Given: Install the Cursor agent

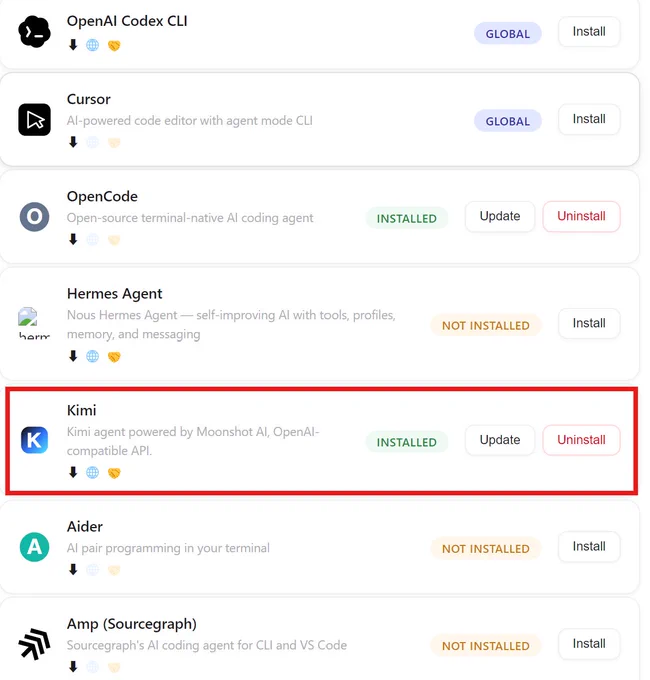Looking at the screenshot, I should pyautogui.click(x=589, y=119).
